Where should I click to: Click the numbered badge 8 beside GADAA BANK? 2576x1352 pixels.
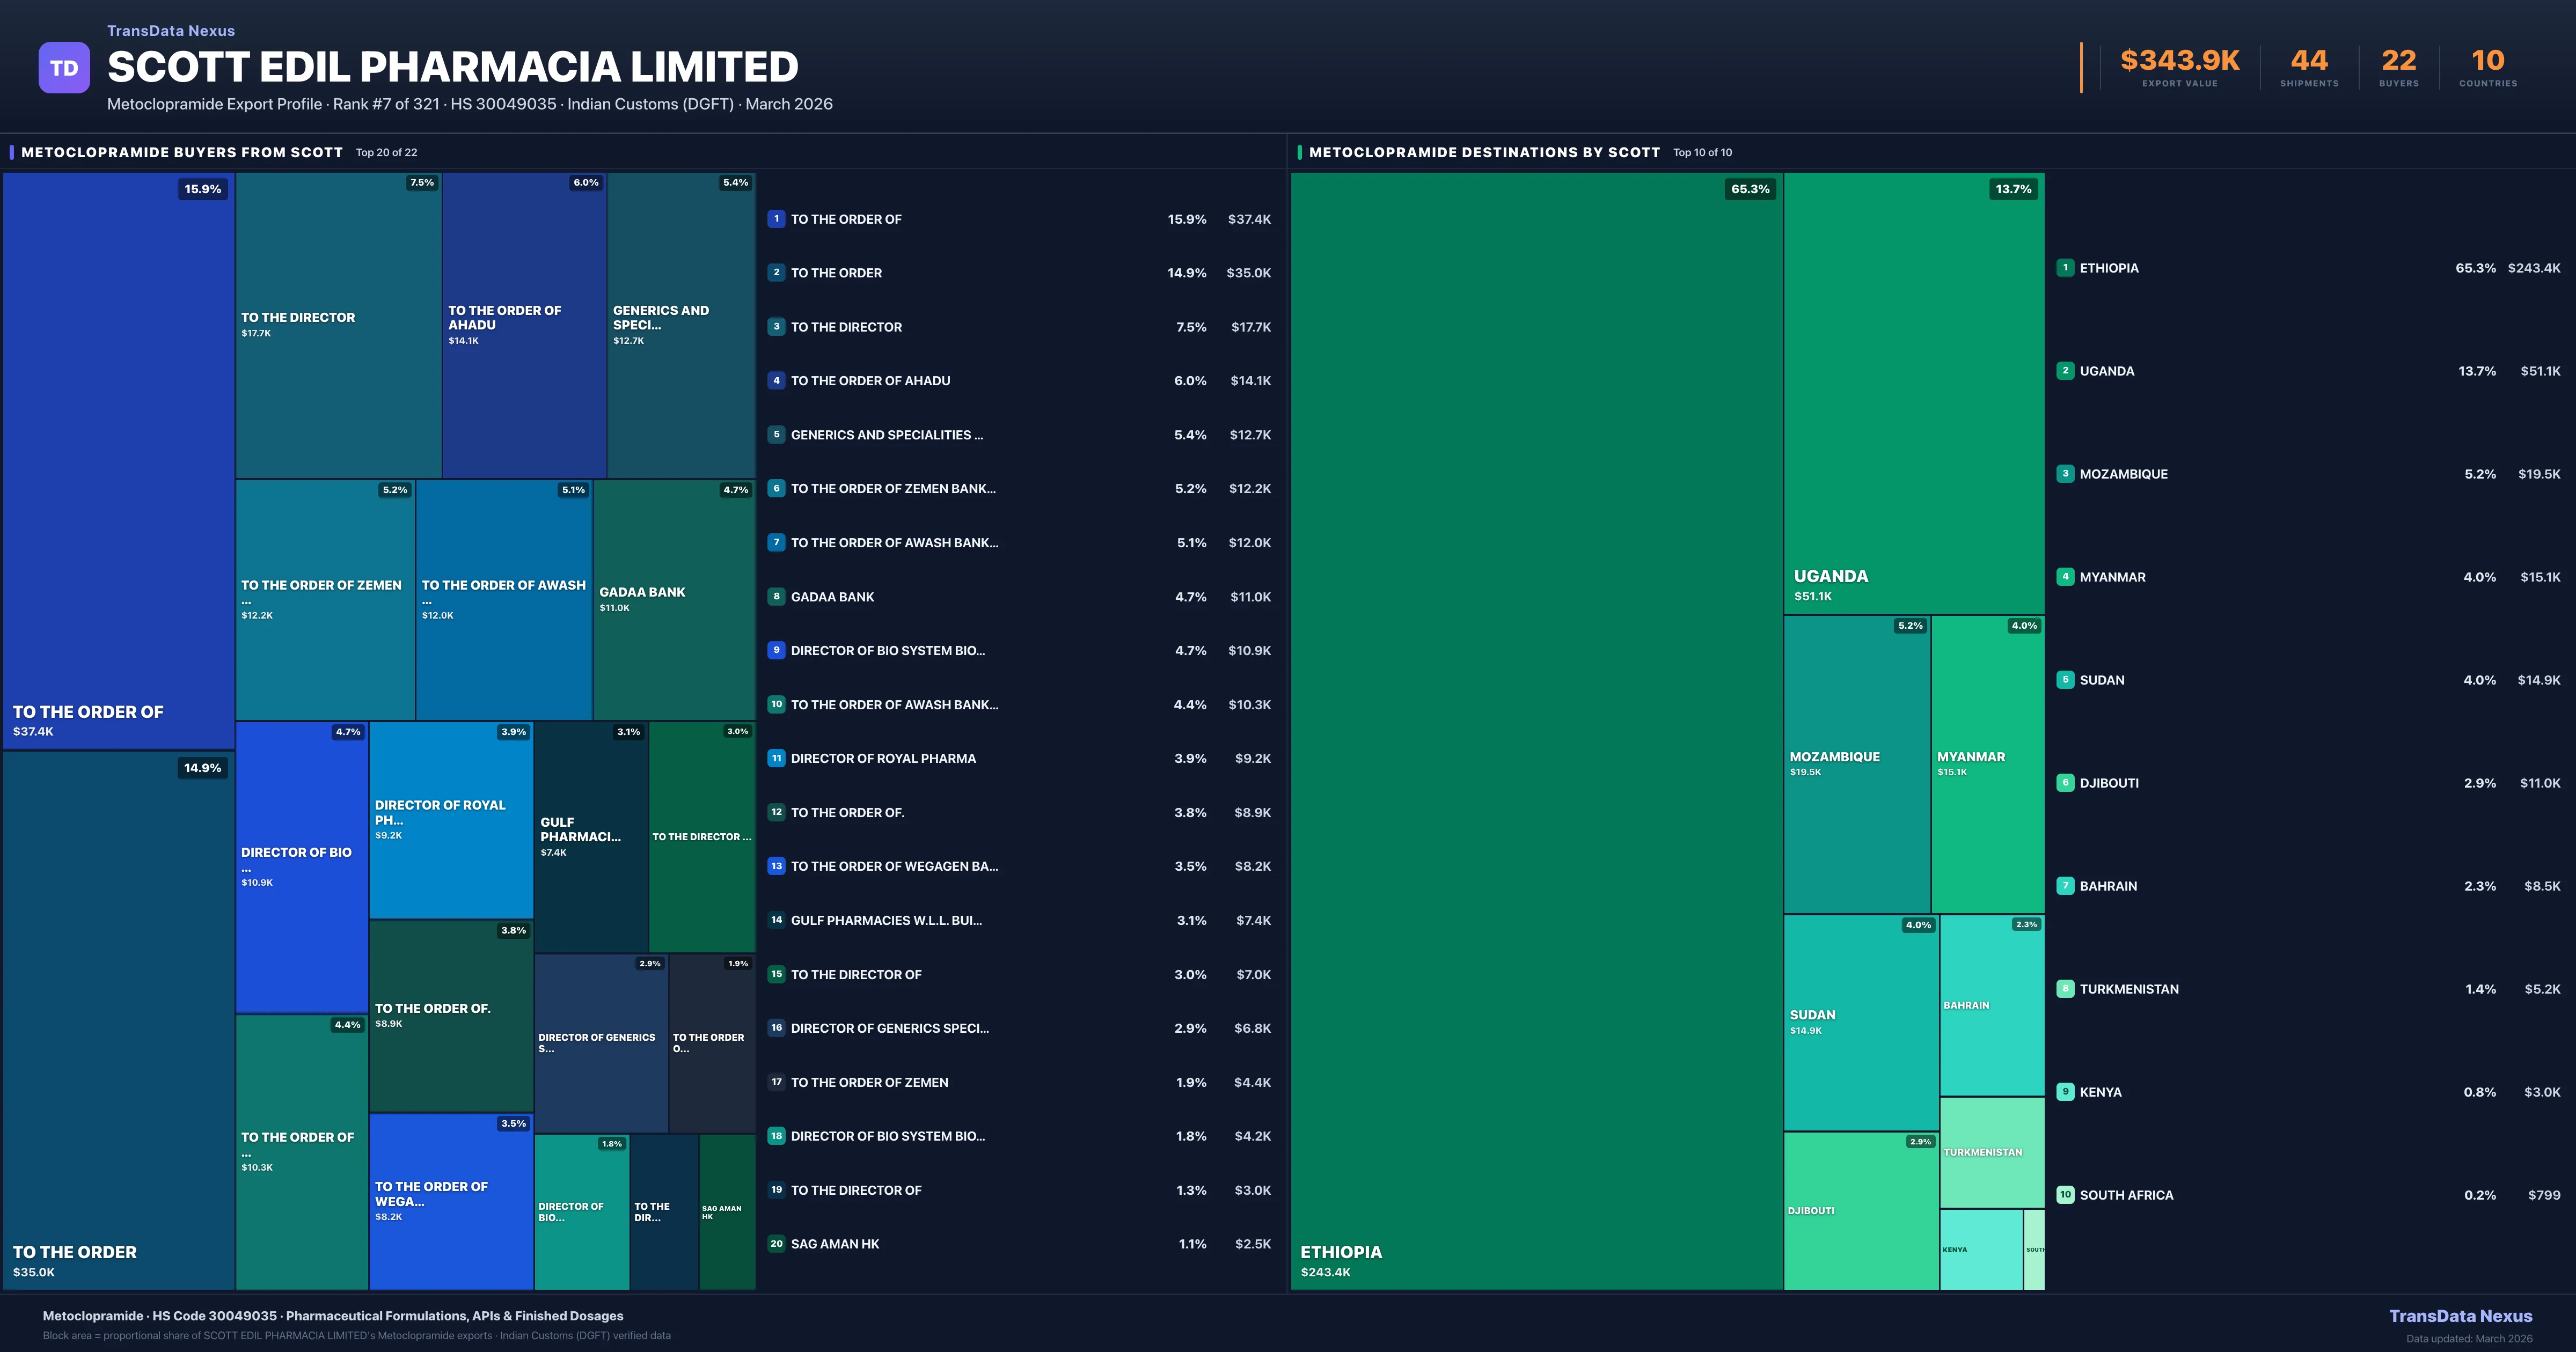point(776,596)
